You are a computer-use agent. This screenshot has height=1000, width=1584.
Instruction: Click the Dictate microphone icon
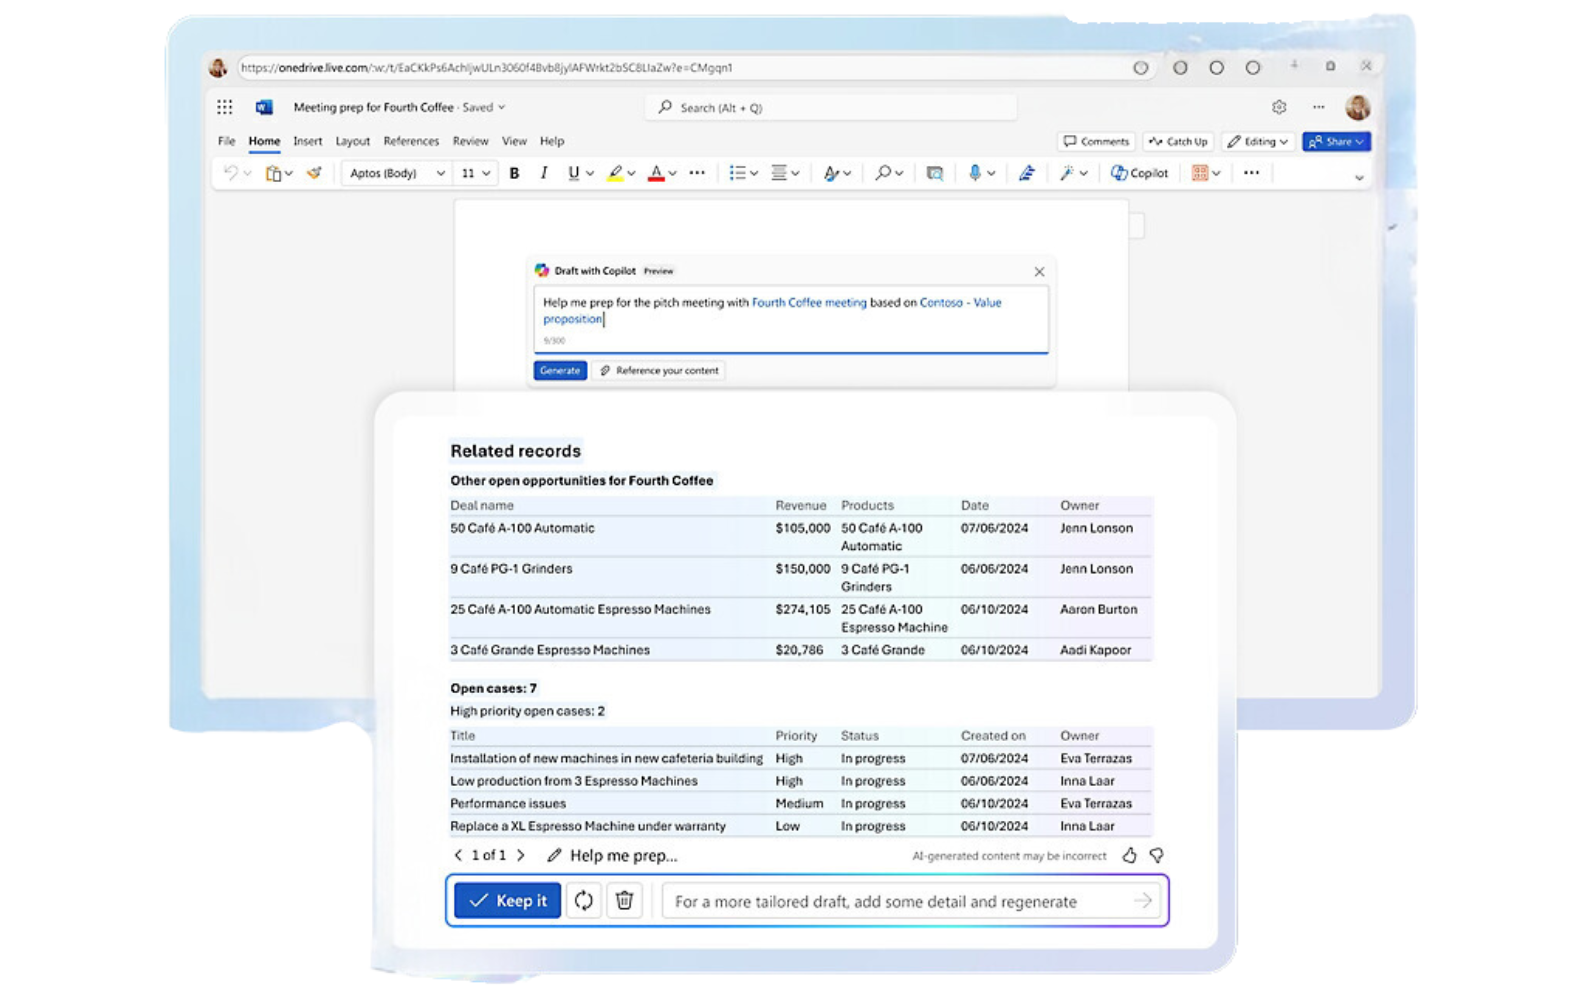pos(975,173)
